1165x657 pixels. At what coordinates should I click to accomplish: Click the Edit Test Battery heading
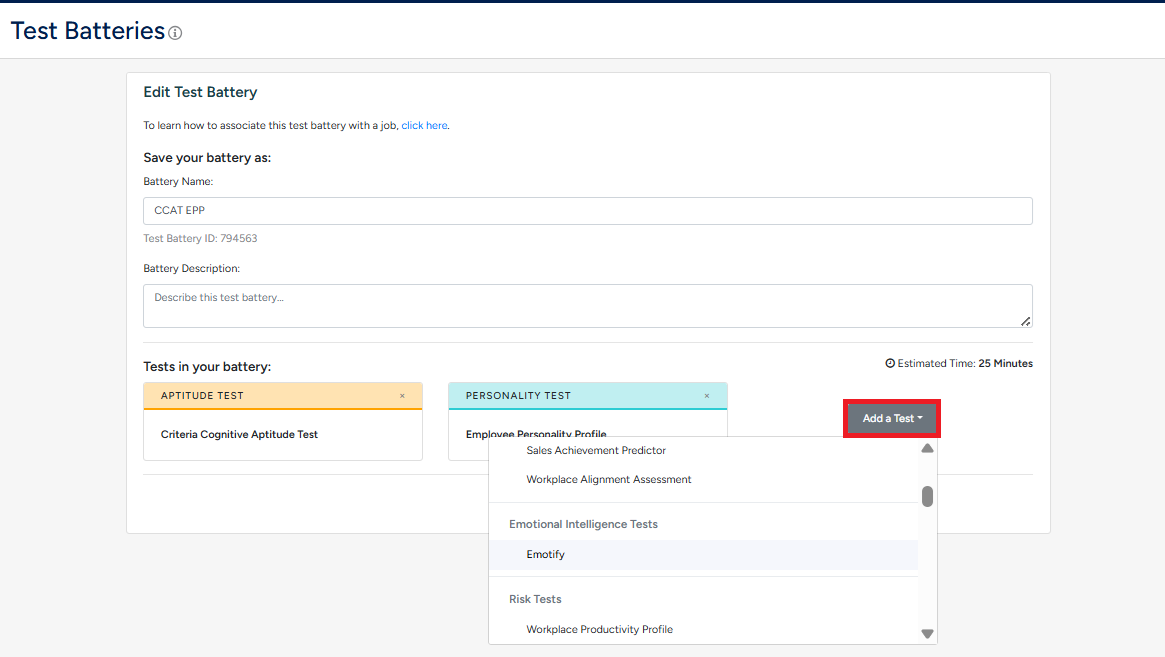[201, 92]
